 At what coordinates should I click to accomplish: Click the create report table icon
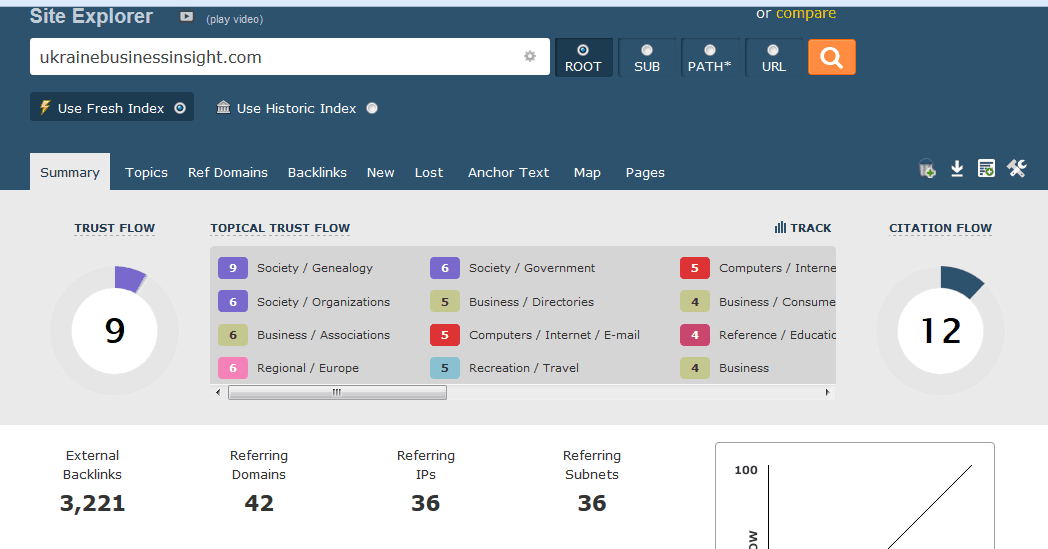click(987, 169)
